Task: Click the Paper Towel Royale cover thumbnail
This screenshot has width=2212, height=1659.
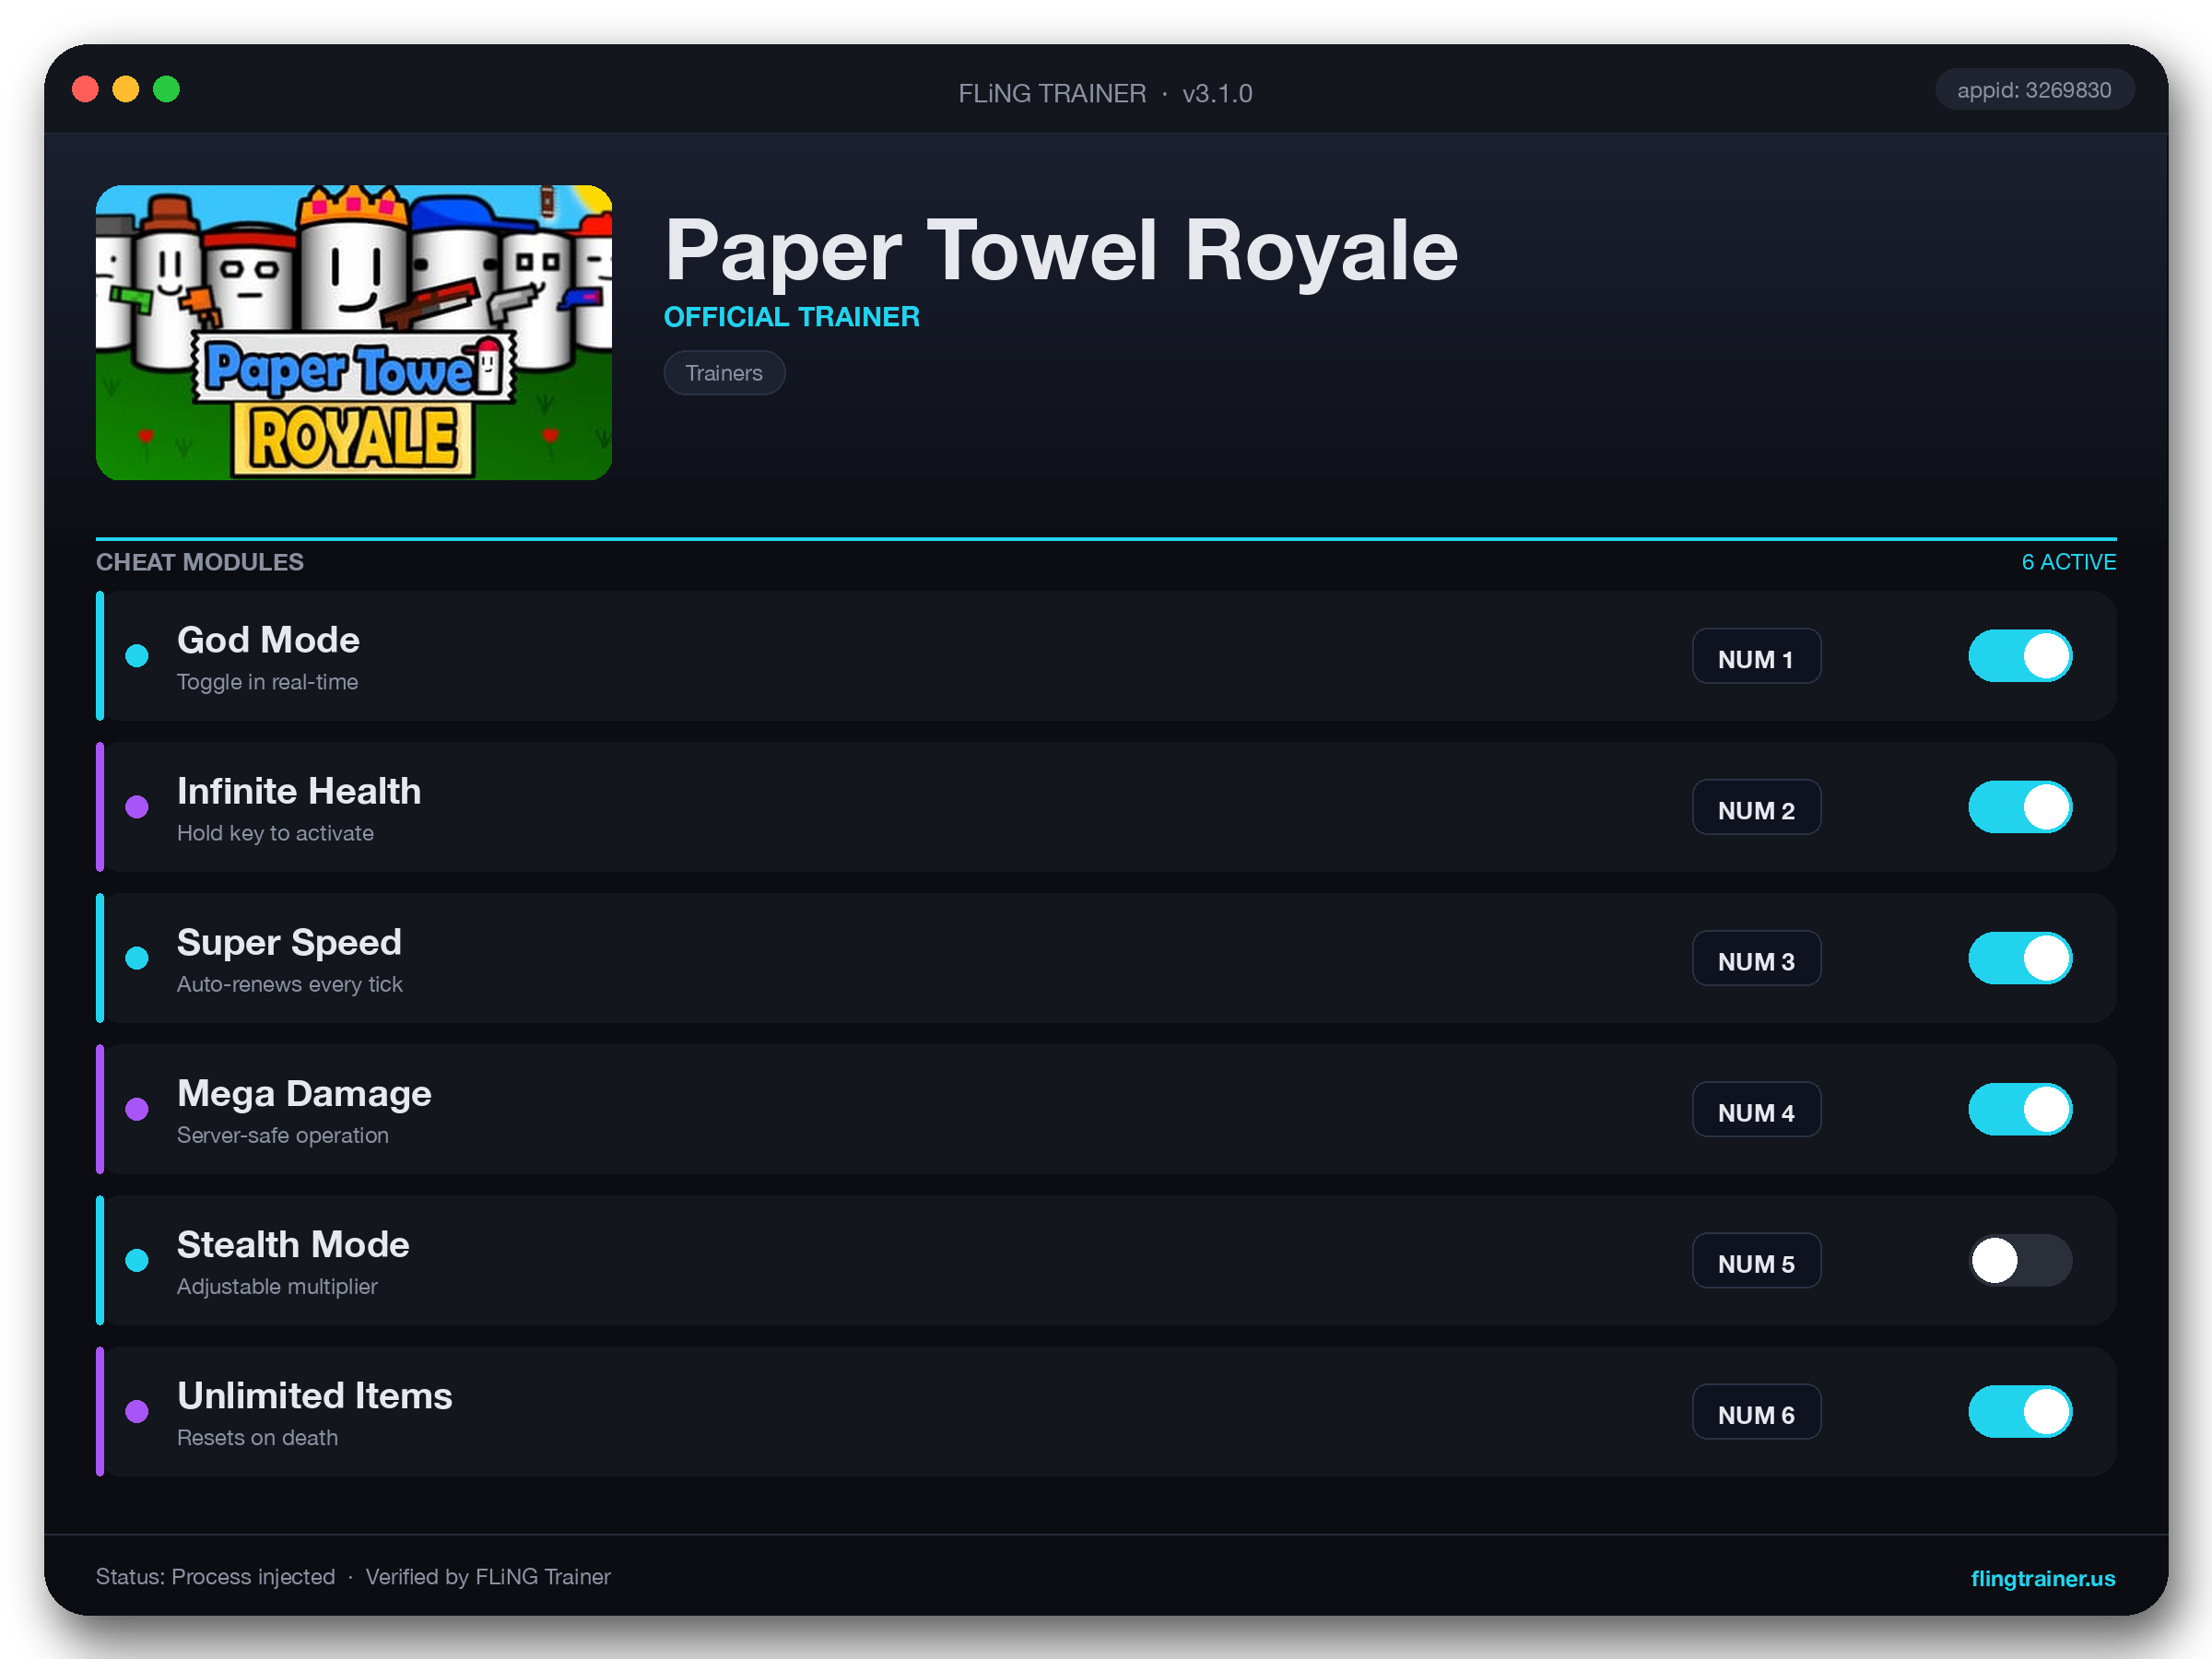Action: pyautogui.click(x=354, y=332)
